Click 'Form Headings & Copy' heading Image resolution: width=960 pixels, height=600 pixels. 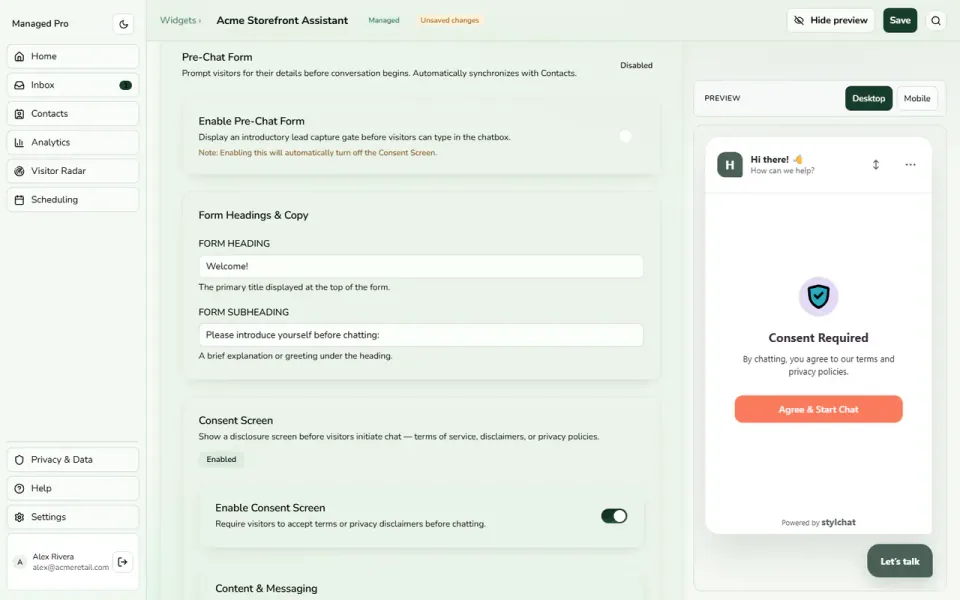253,216
